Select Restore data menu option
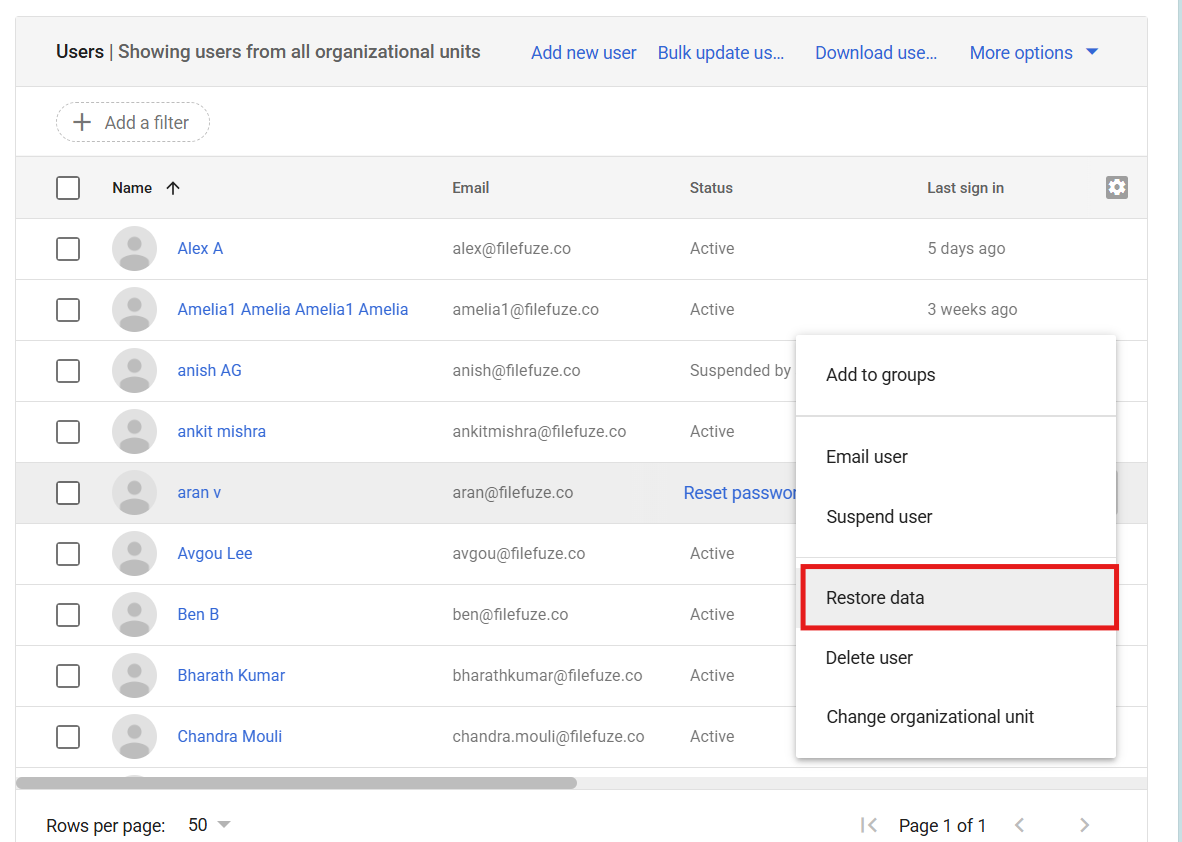The image size is (1182, 842). (959, 597)
